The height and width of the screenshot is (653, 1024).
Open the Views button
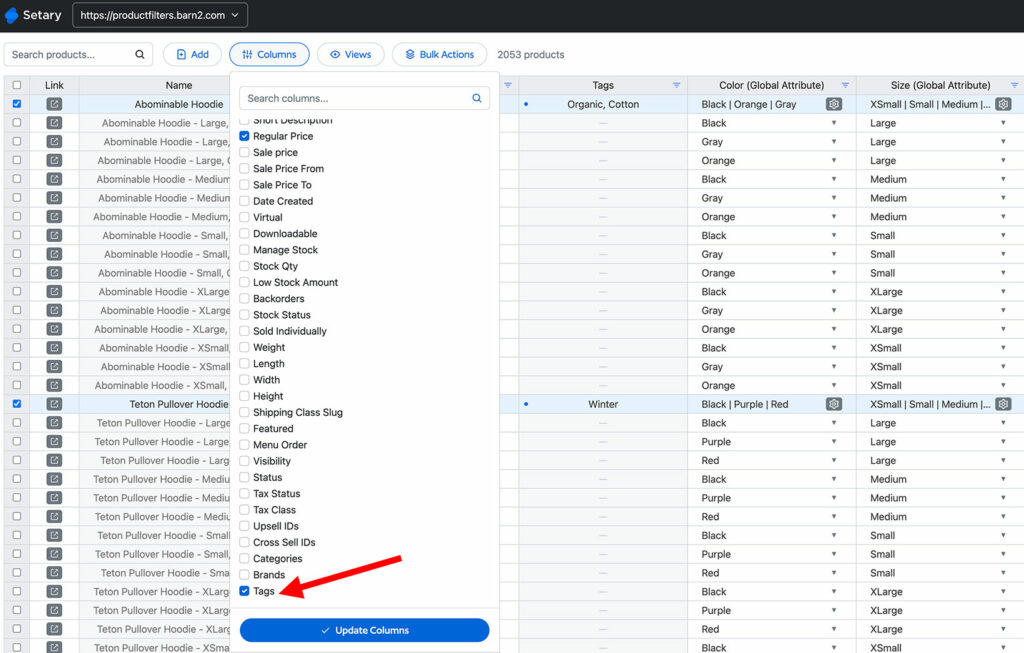tap(350, 54)
